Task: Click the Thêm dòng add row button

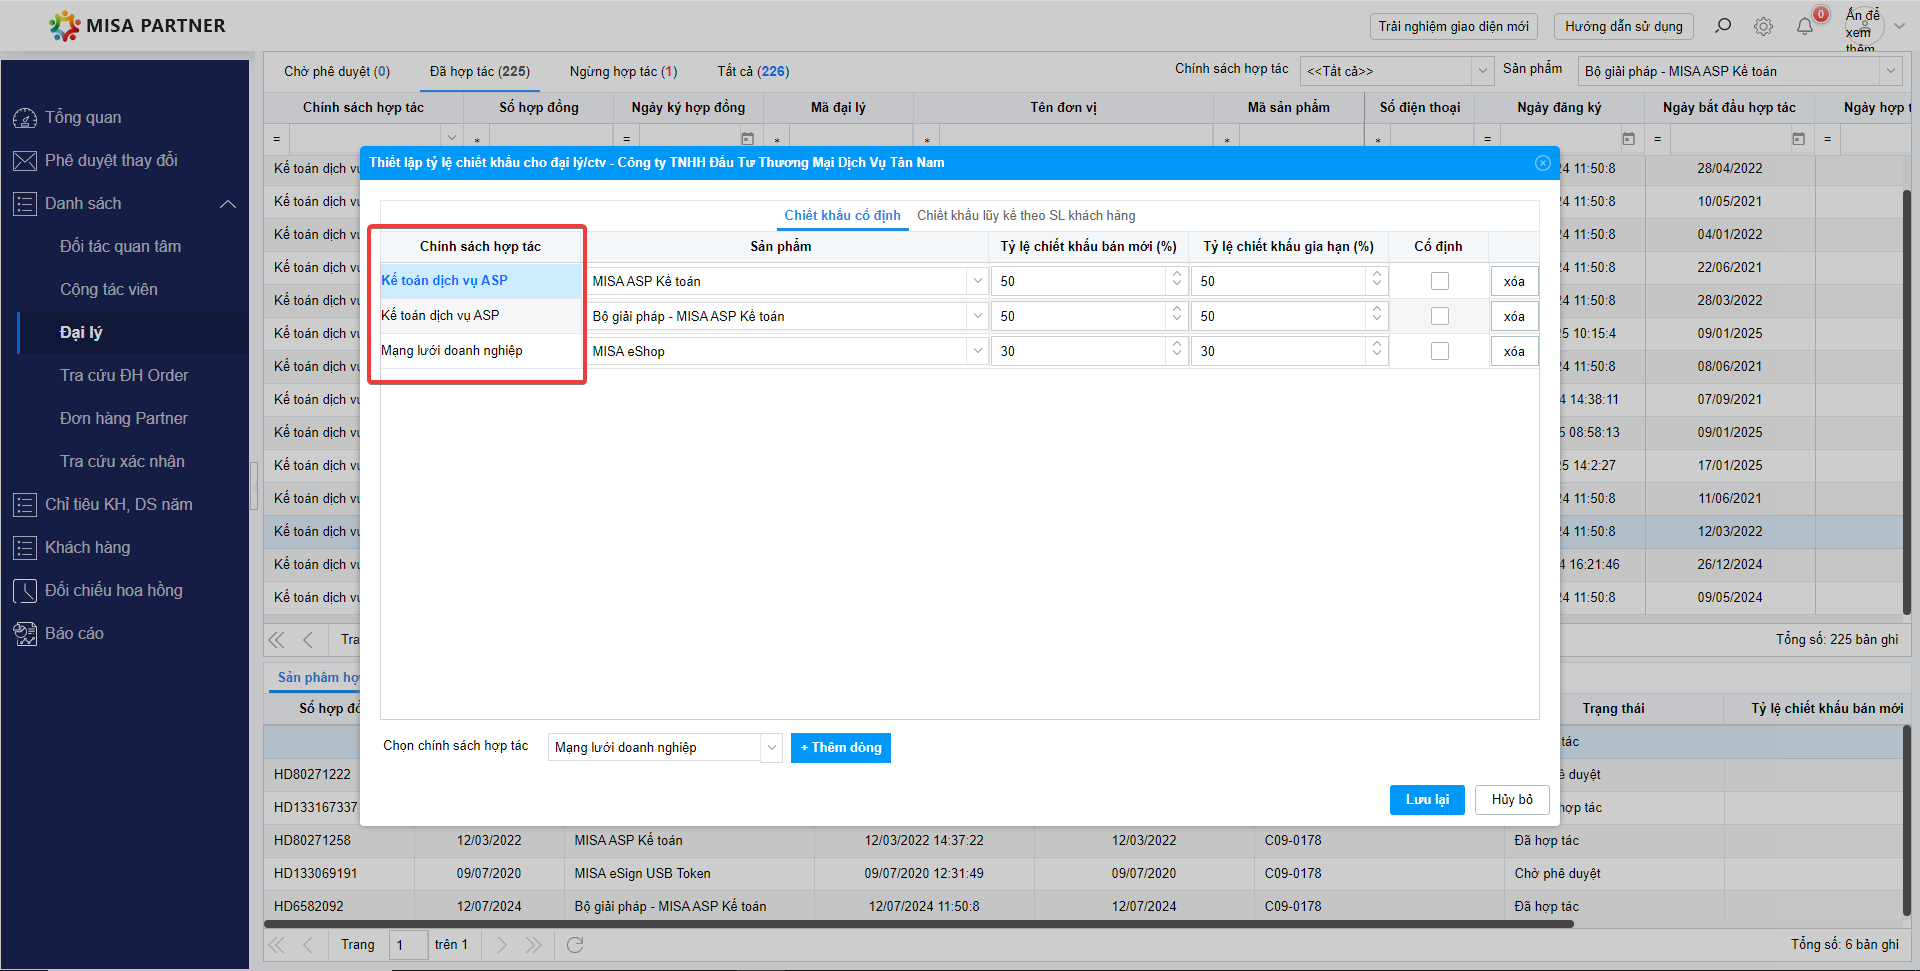Action: [x=841, y=748]
